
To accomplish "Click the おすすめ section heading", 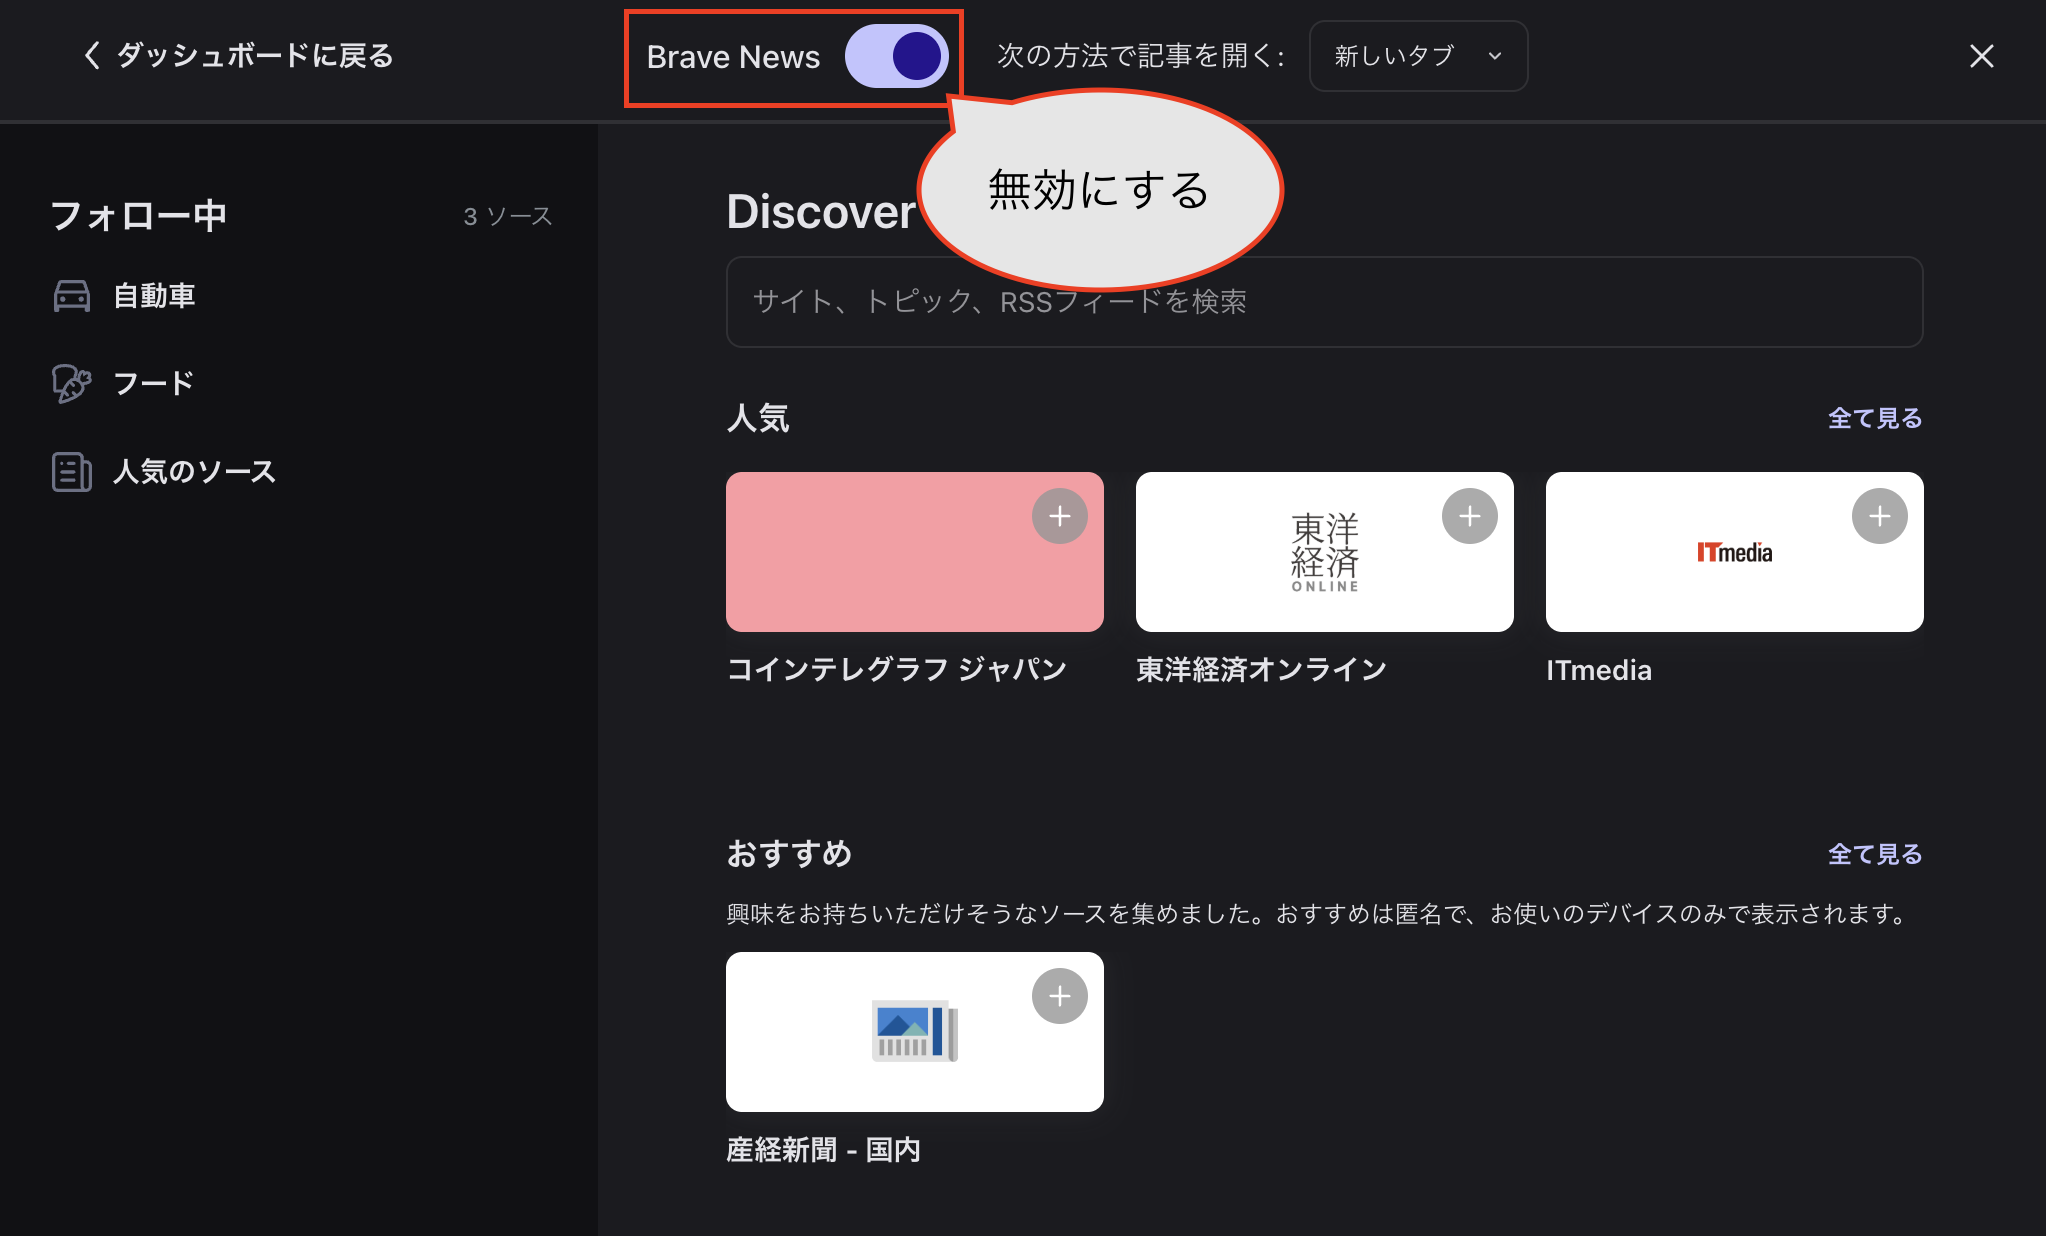I will 789,854.
